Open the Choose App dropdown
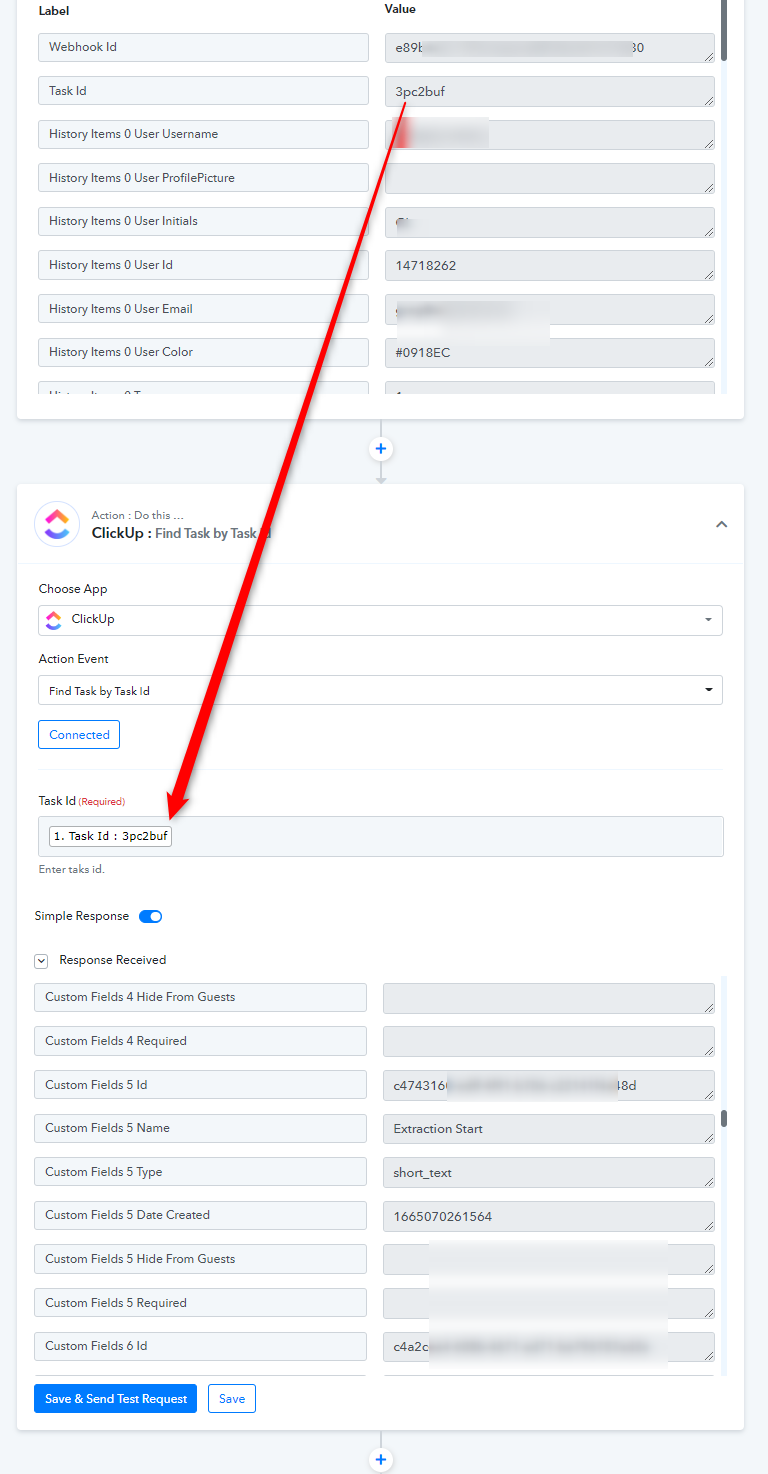Screen dimensions: 768x1474 380,620
